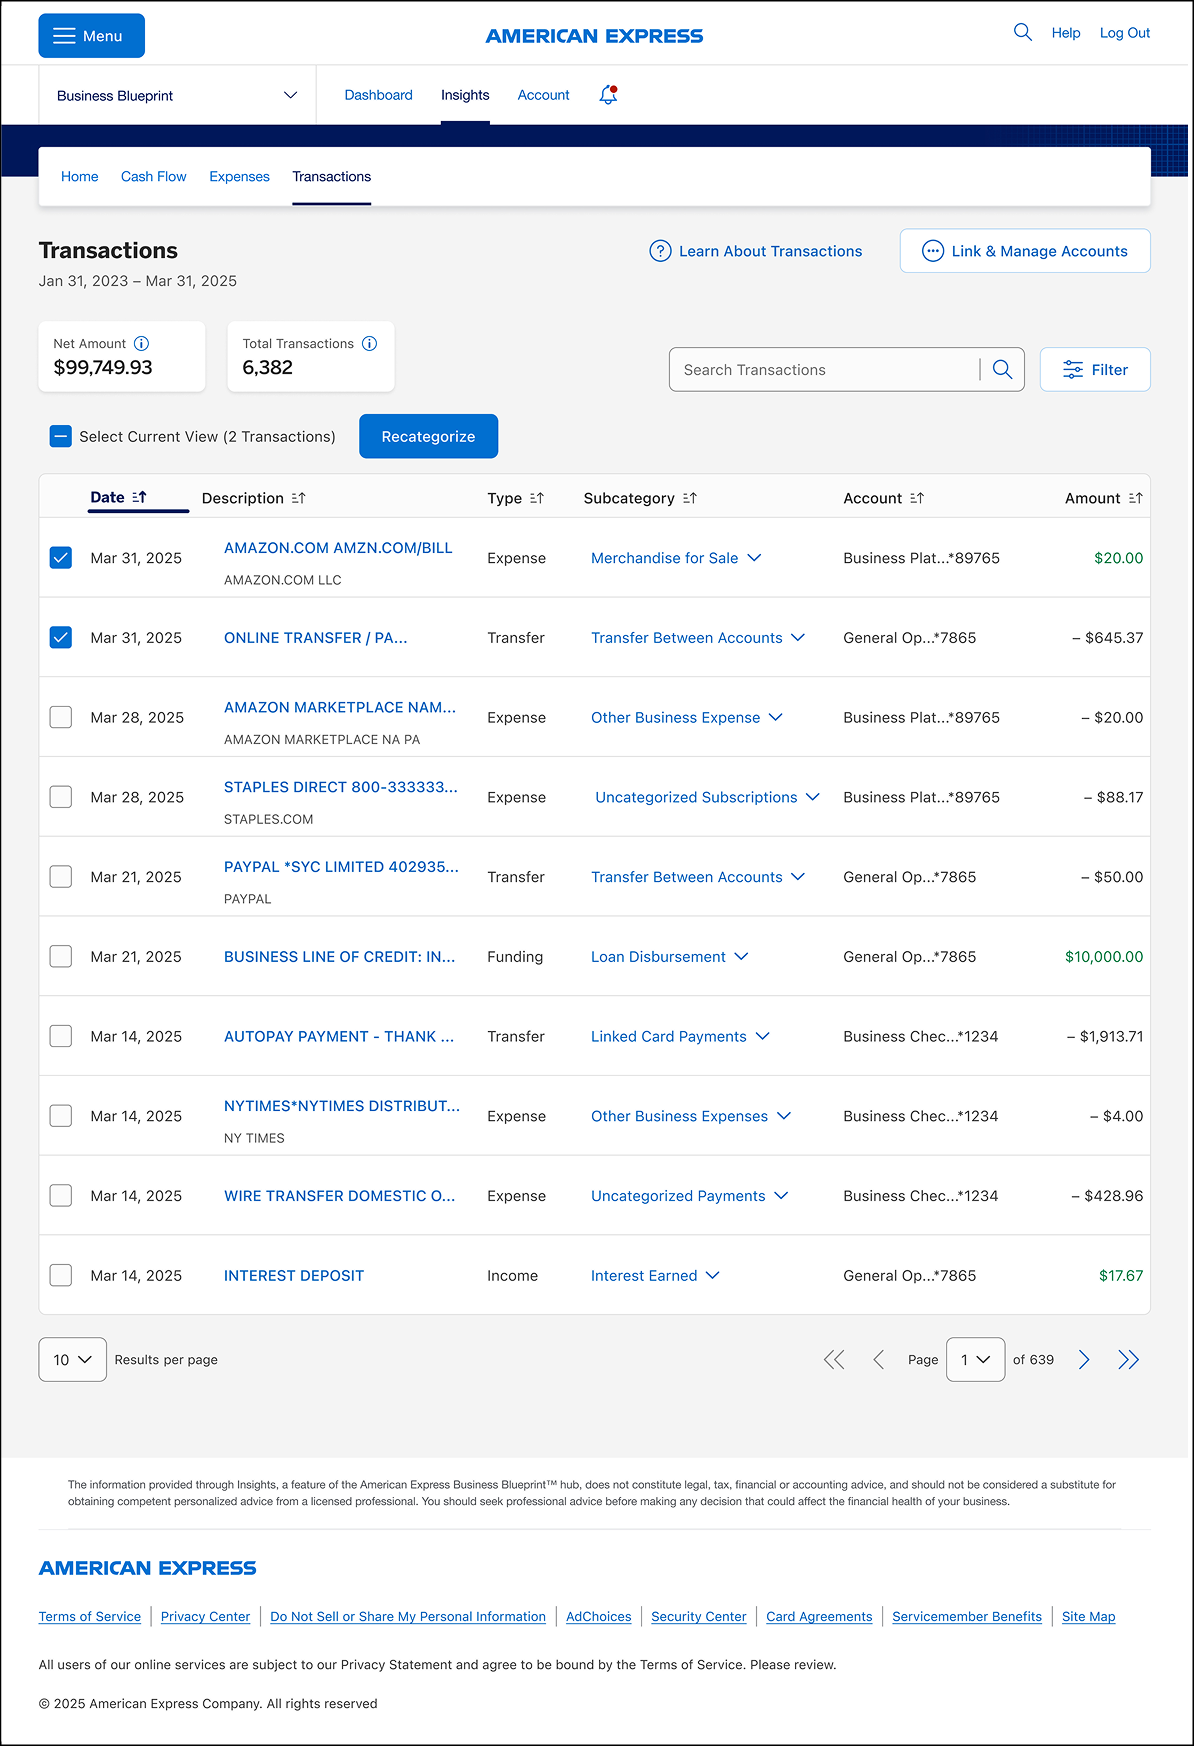Check the STAPLES DIRECT row checkbox
Screen dimensions: 1194x1746
[x=61, y=797]
